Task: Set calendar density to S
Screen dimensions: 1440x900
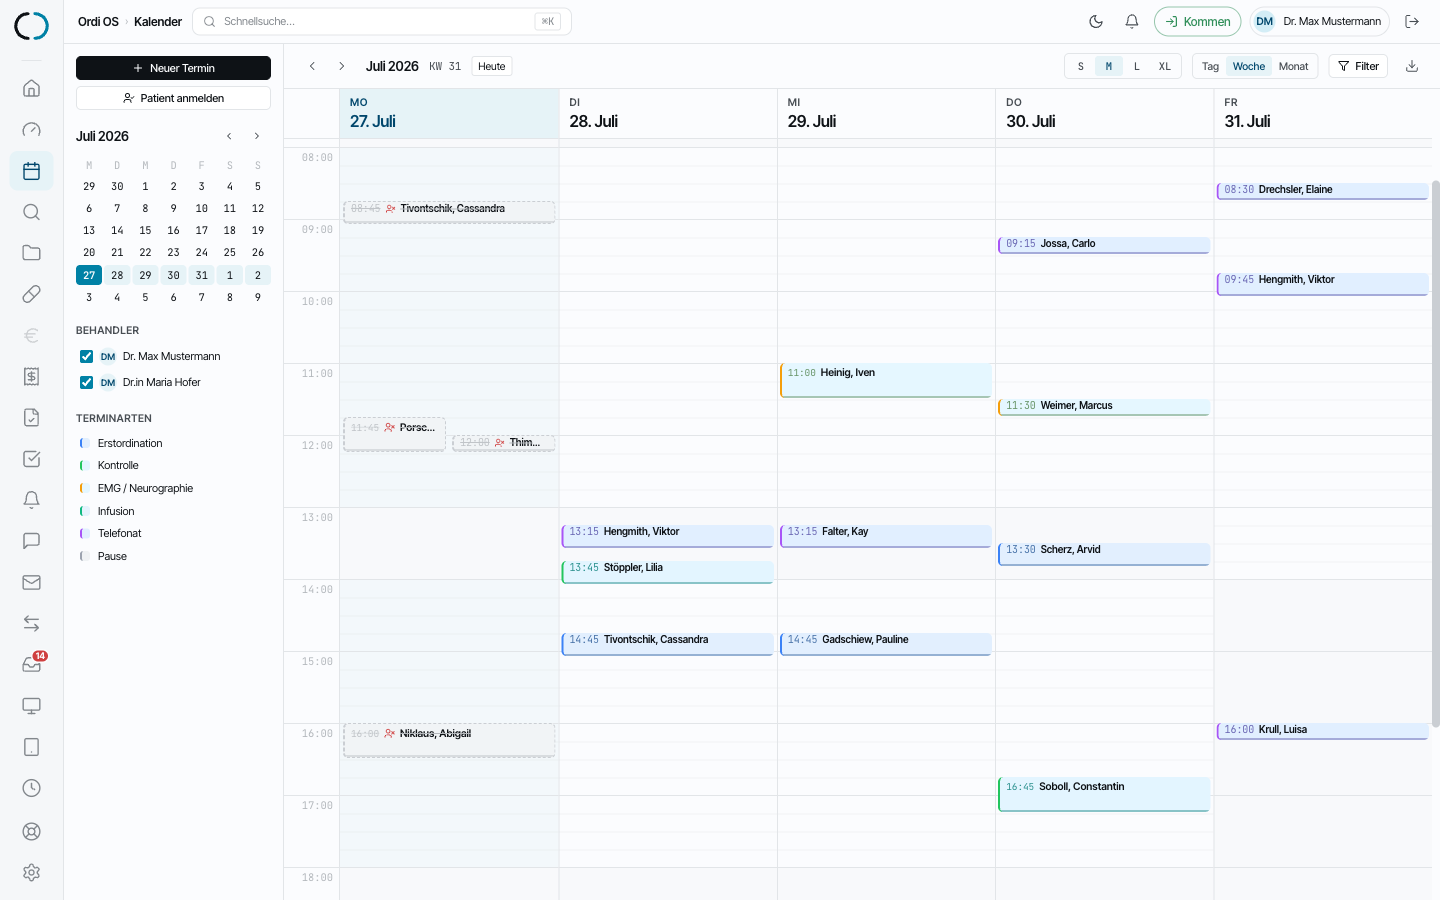Action: (x=1080, y=66)
